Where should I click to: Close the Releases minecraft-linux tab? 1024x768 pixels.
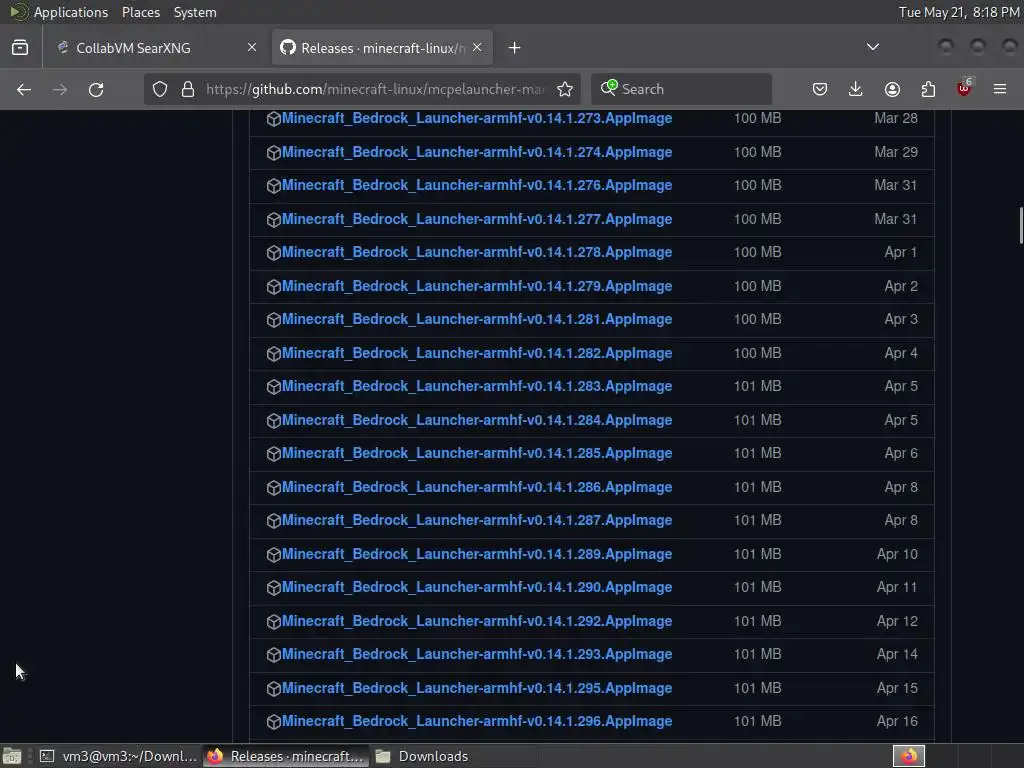click(477, 47)
